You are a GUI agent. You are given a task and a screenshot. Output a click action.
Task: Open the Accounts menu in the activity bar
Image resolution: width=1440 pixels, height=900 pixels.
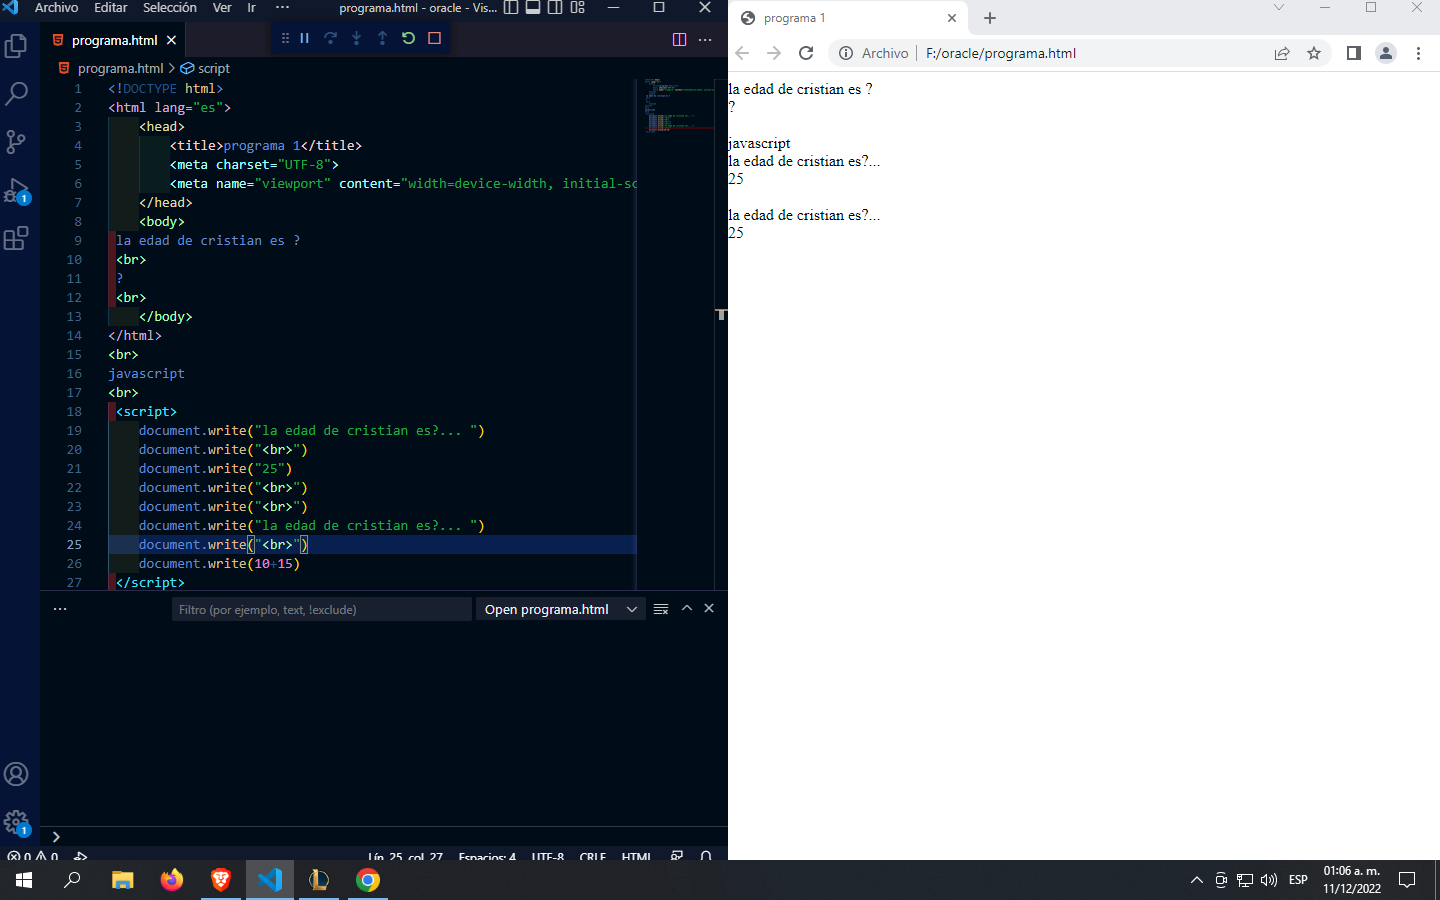16,774
